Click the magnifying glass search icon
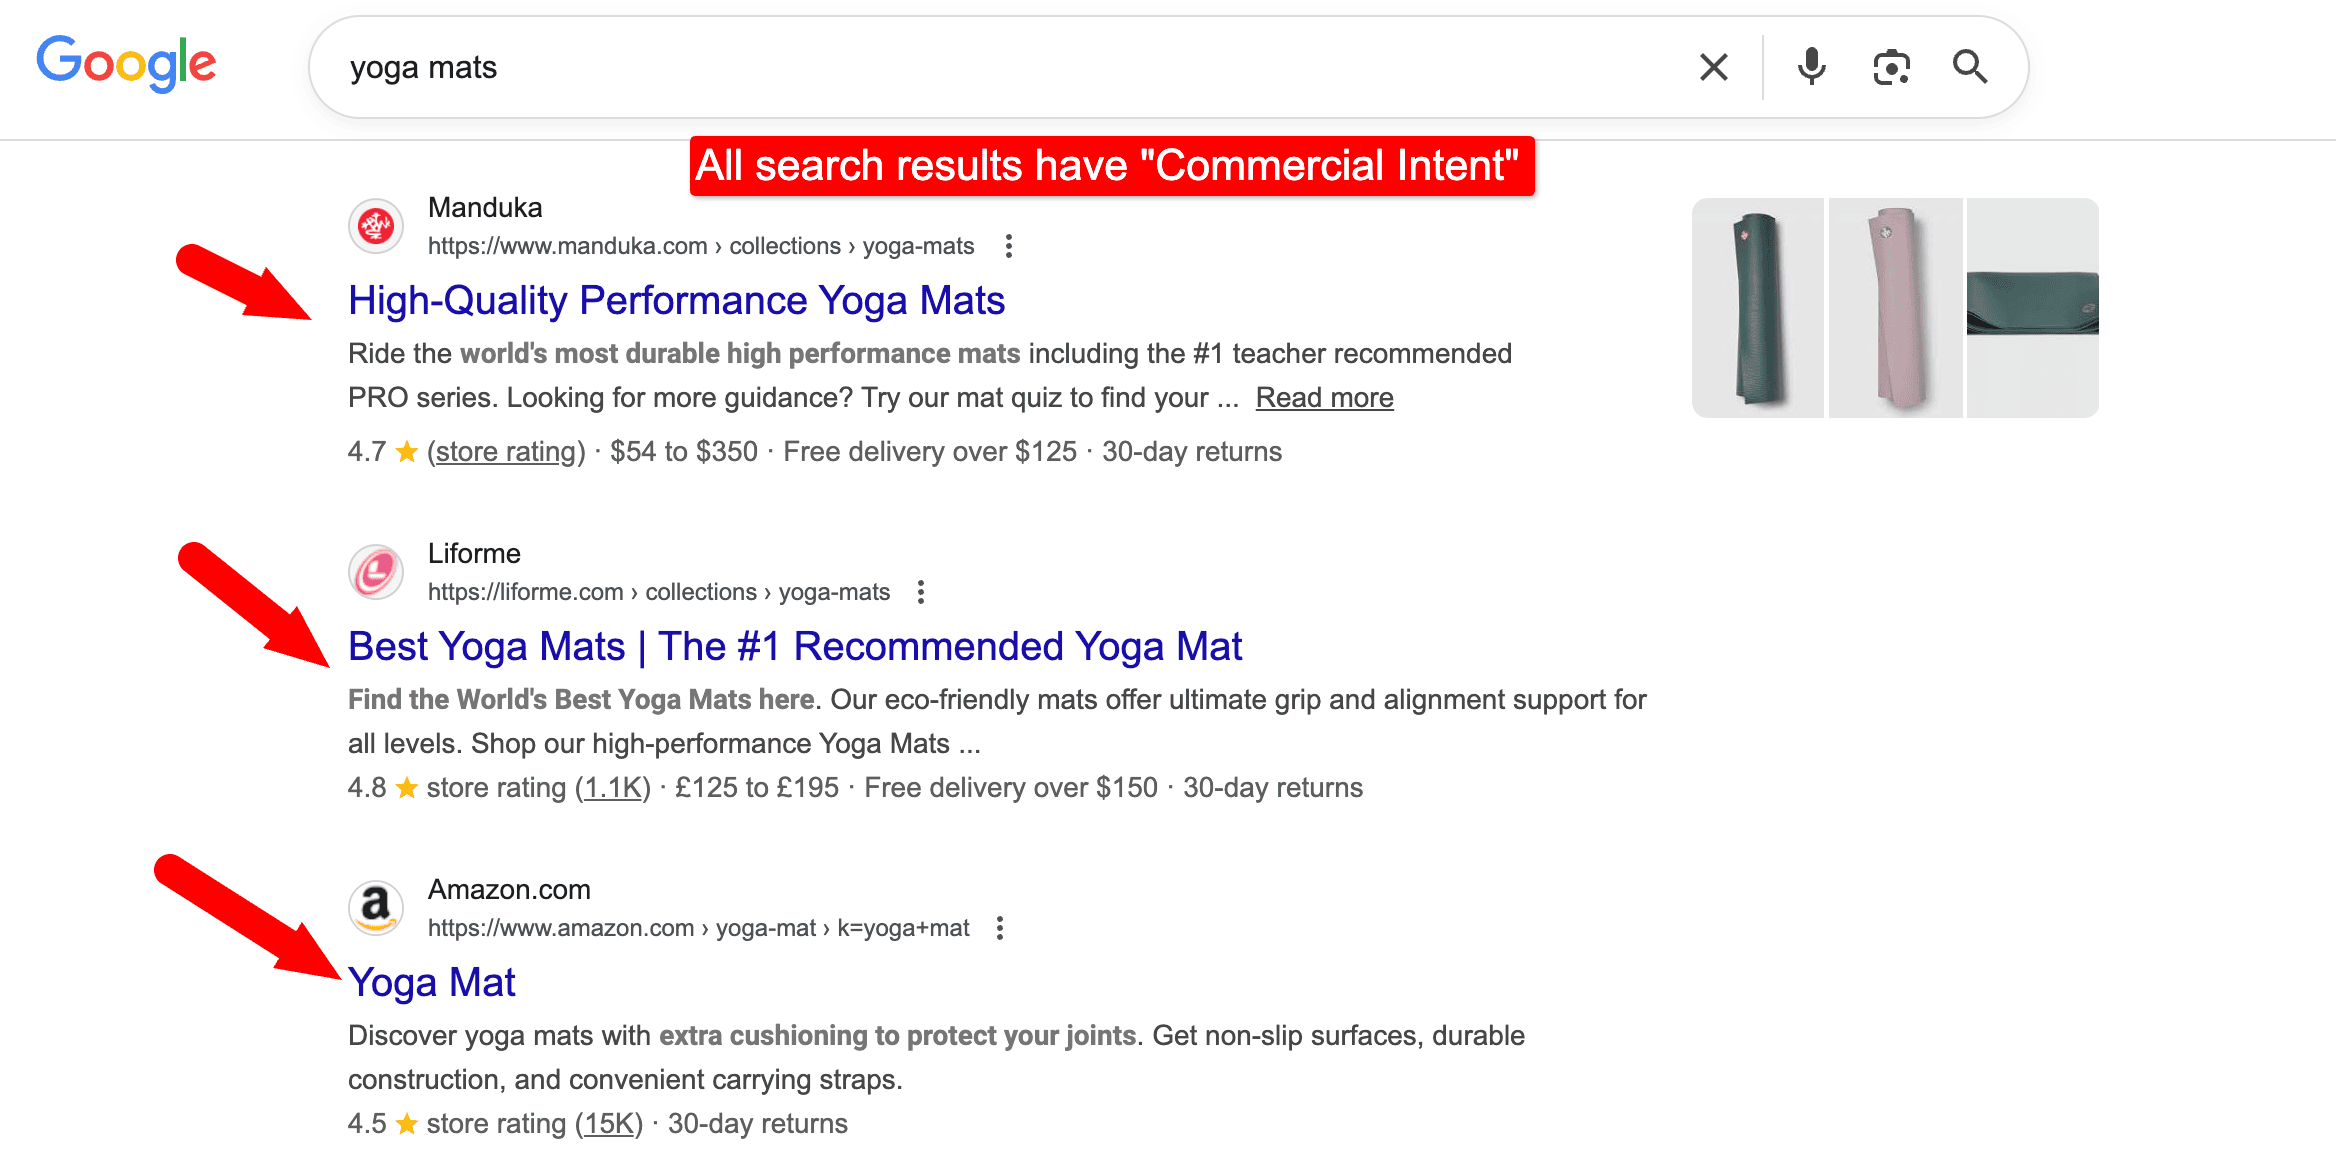2336x1170 pixels. coord(1968,66)
